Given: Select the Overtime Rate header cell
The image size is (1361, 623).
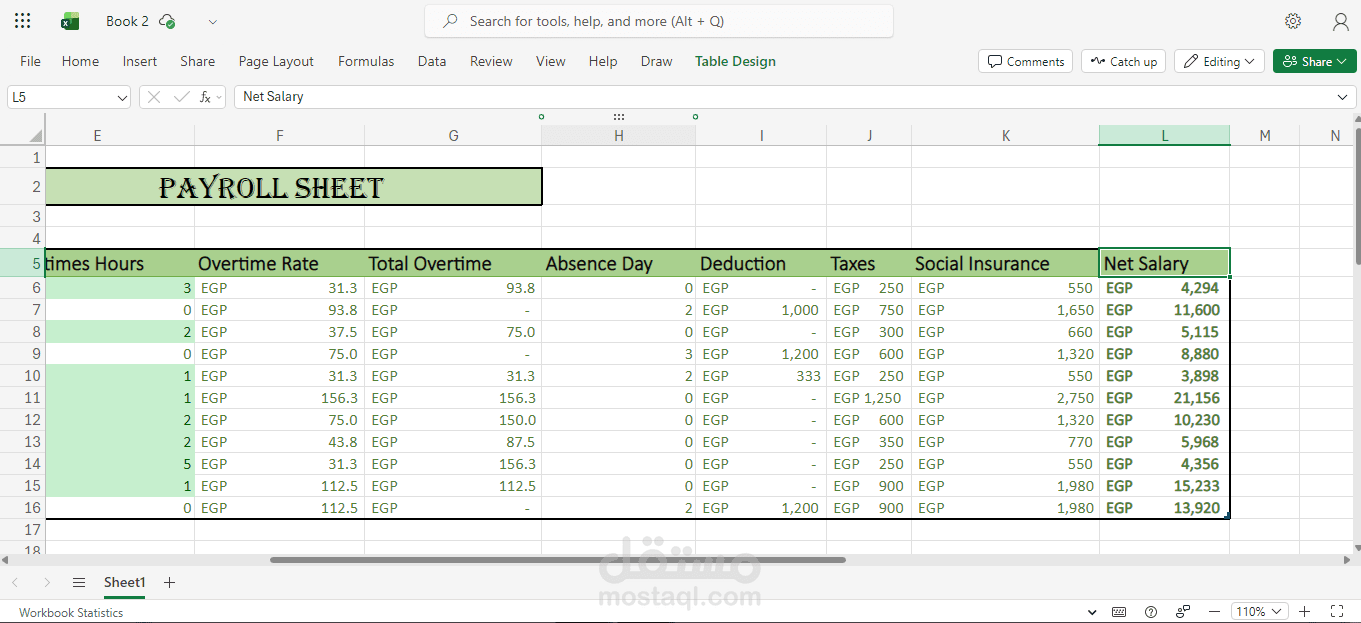Looking at the screenshot, I should click(280, 263).
